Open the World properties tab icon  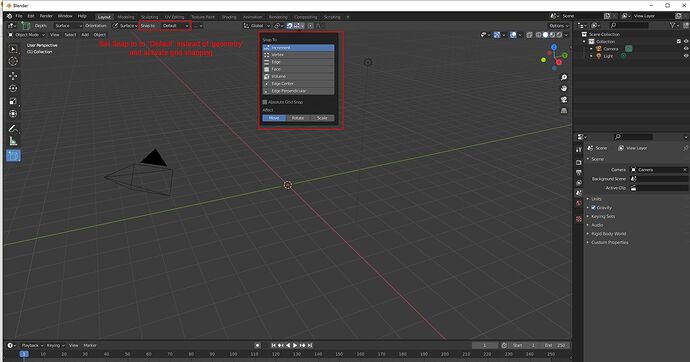pyautogui.click(x=579, y=203)
